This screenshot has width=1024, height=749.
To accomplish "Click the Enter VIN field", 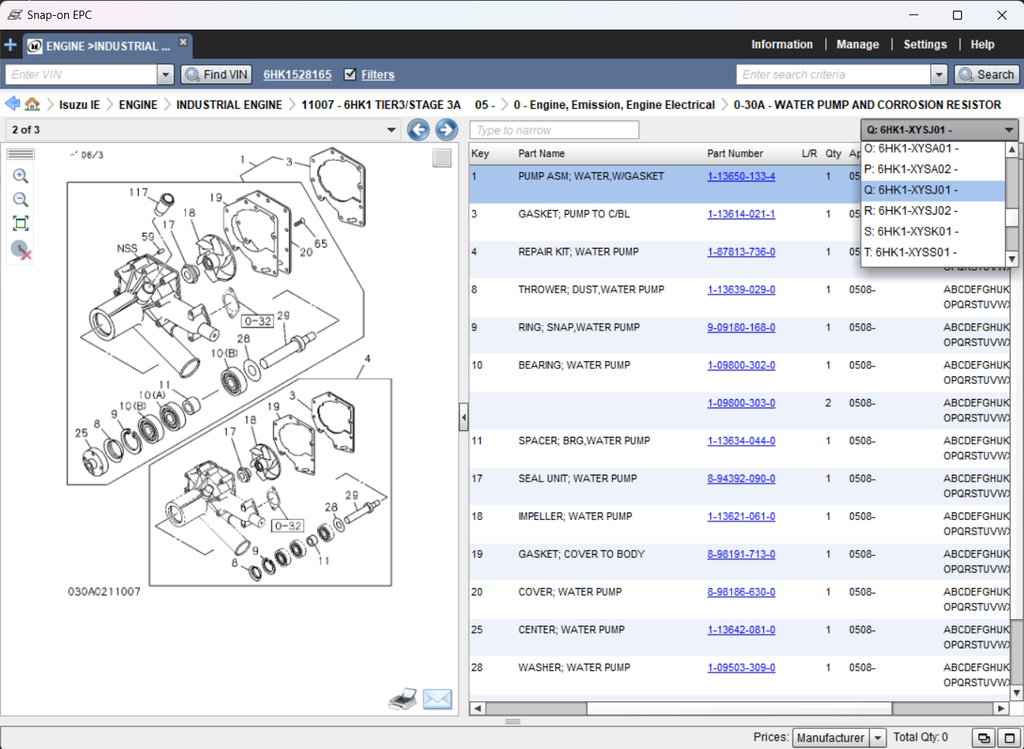I will pos(82,74).
